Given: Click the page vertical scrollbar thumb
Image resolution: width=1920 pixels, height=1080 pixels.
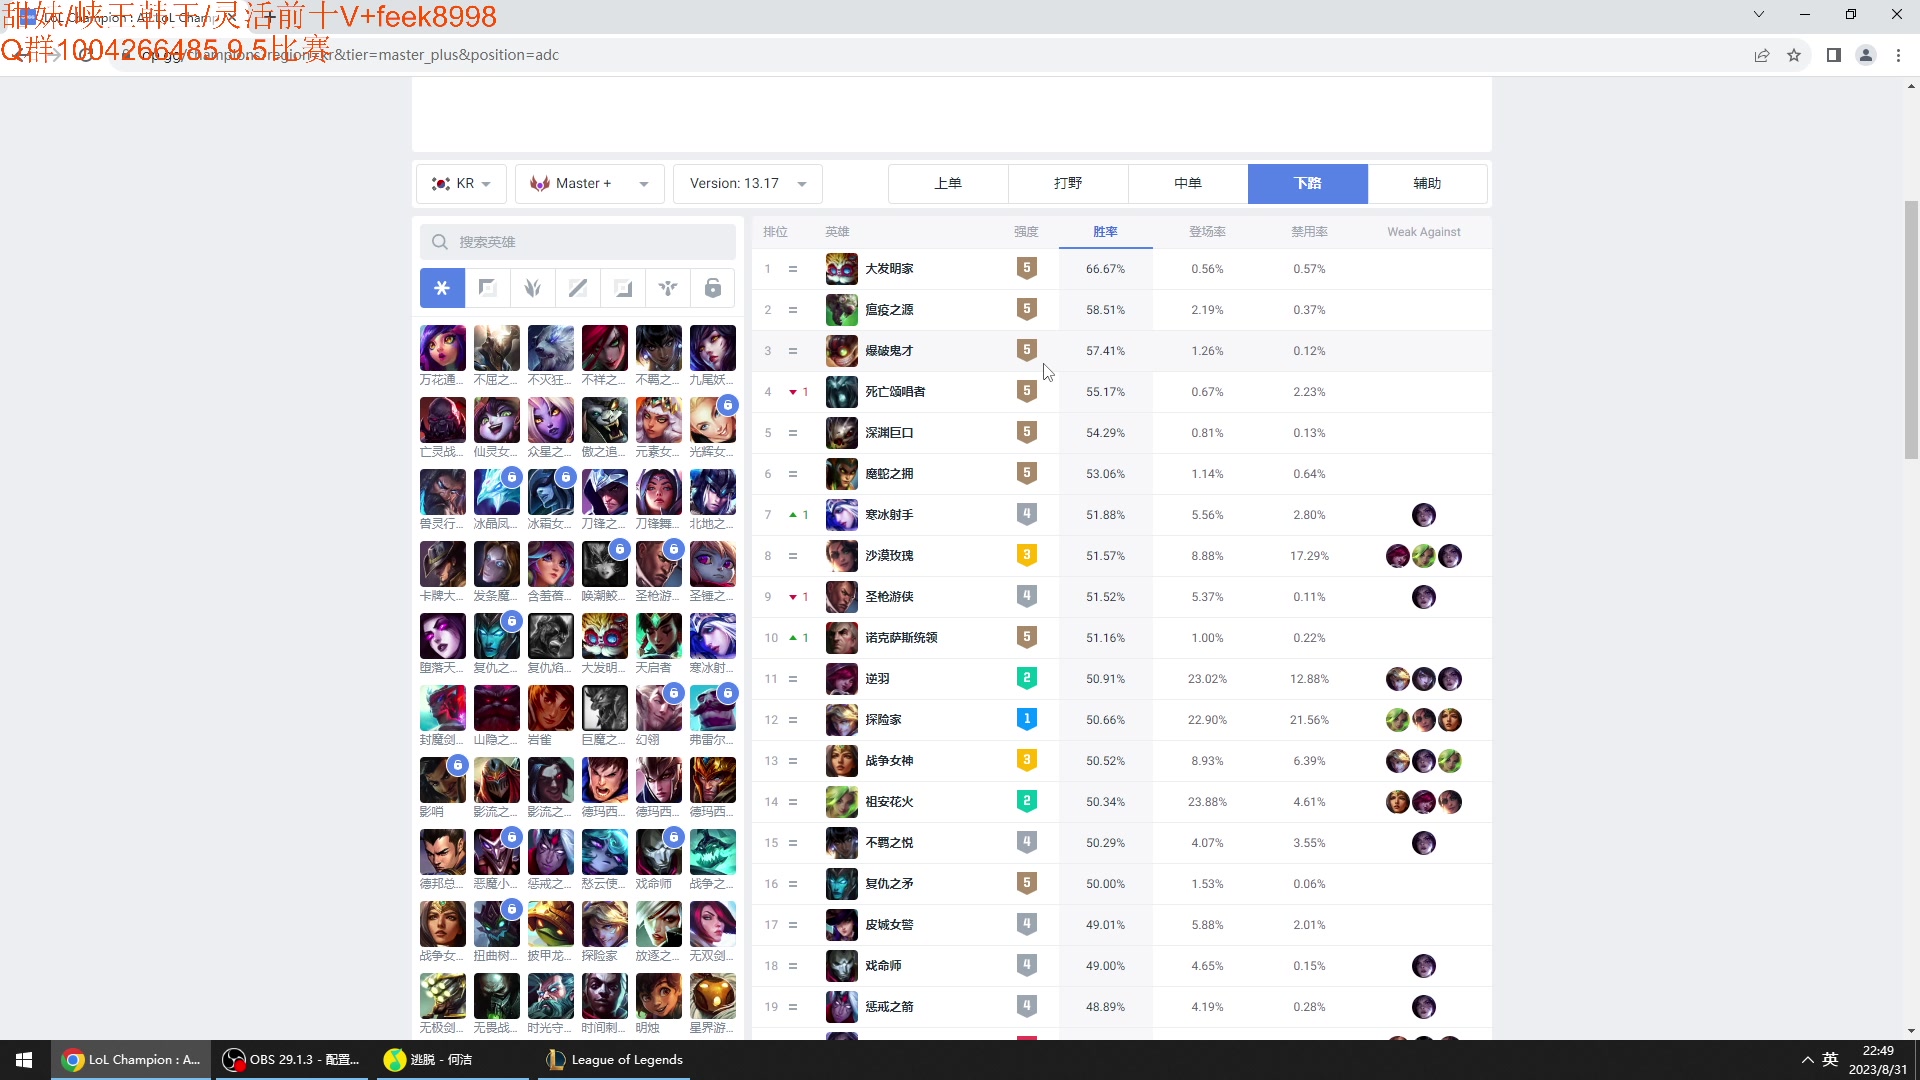Looking at the screenshot, I should 1911,330.
